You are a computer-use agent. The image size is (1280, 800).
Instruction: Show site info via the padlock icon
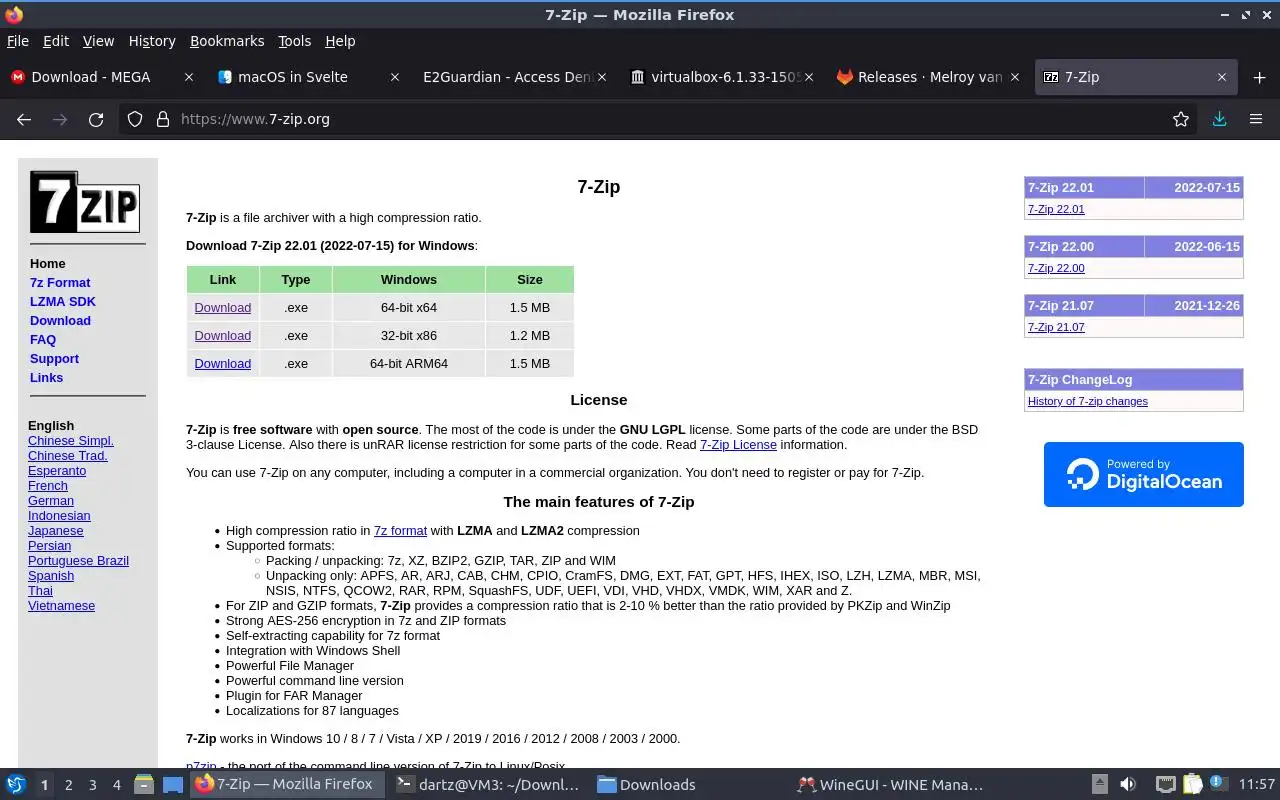pos(163,119)
